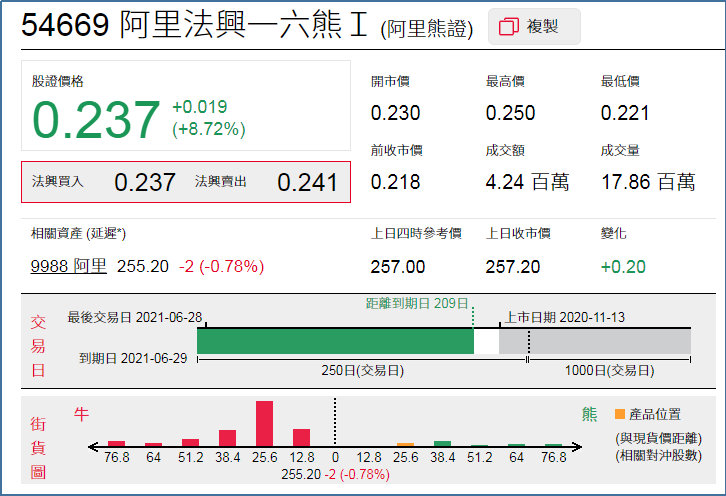This screenshot has width=726, height=496.
Task: Click the -2 (-0.78%) change beside 255.20
Action: point(221,266)
